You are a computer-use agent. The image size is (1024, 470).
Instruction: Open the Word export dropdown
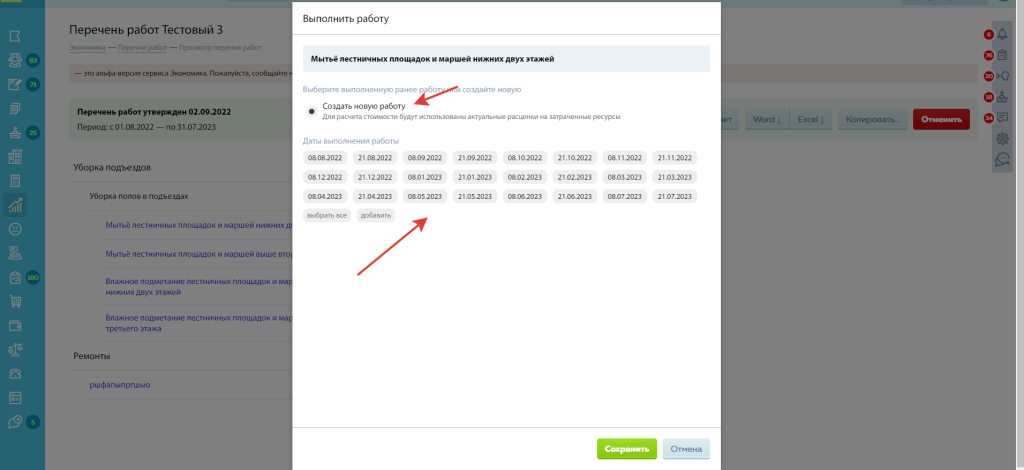pyautogui.click(x=767, y=119)
